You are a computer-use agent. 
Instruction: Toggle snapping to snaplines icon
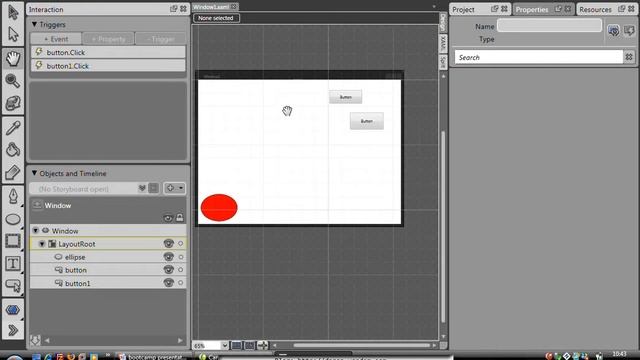pos(263,345)
